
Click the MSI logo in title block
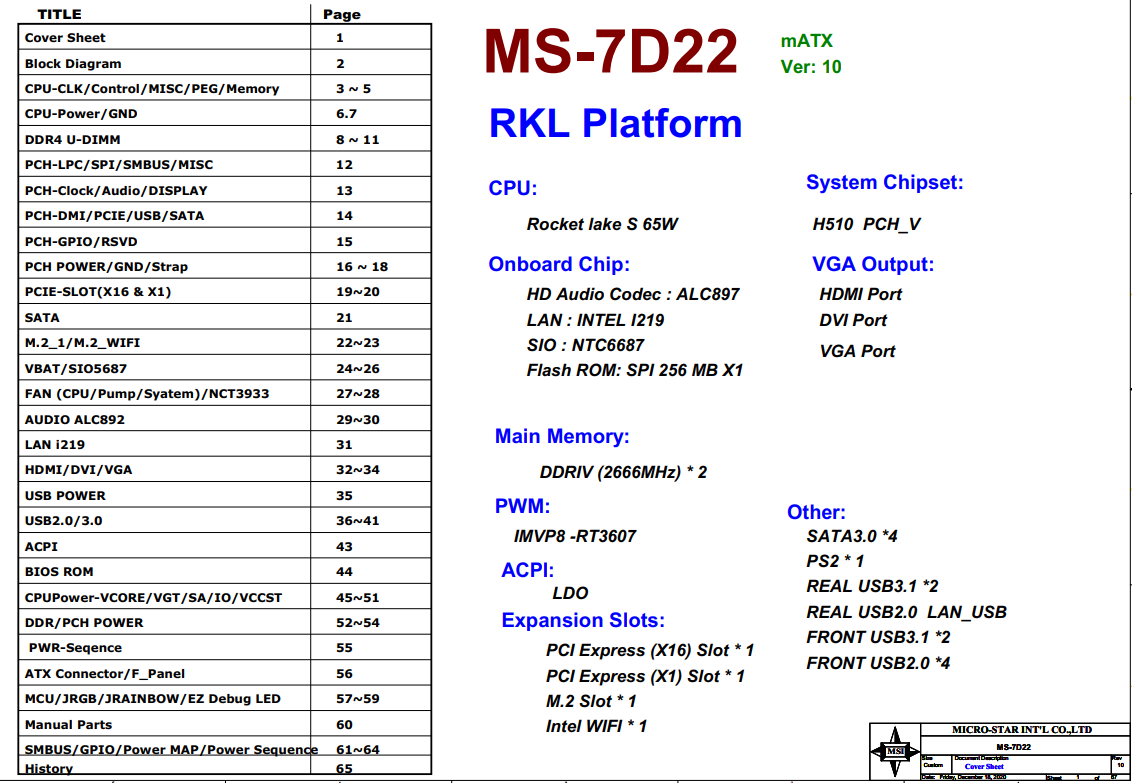point(895,752)
